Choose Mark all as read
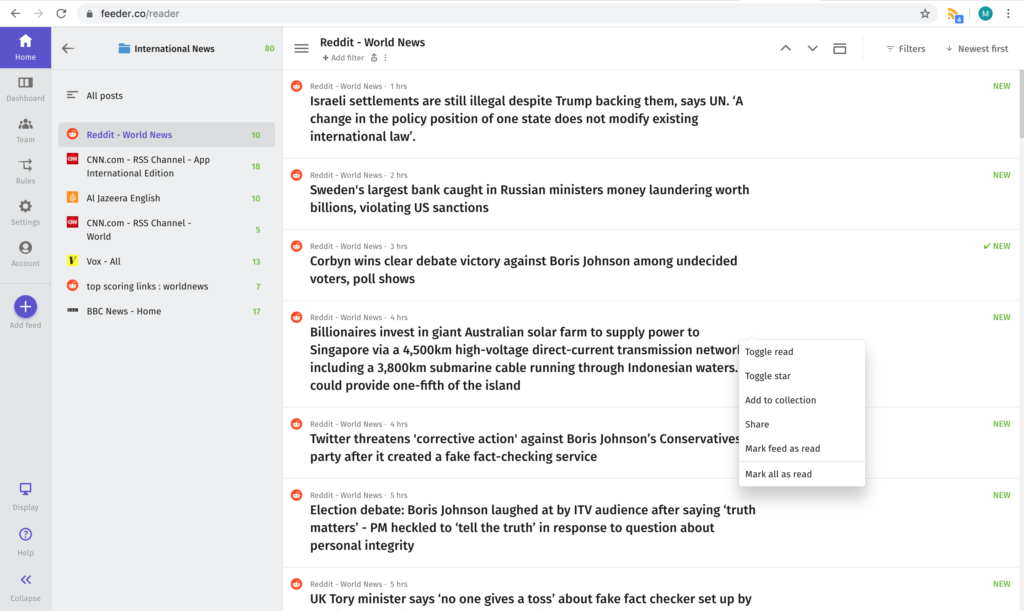 [x=802, y=474]
